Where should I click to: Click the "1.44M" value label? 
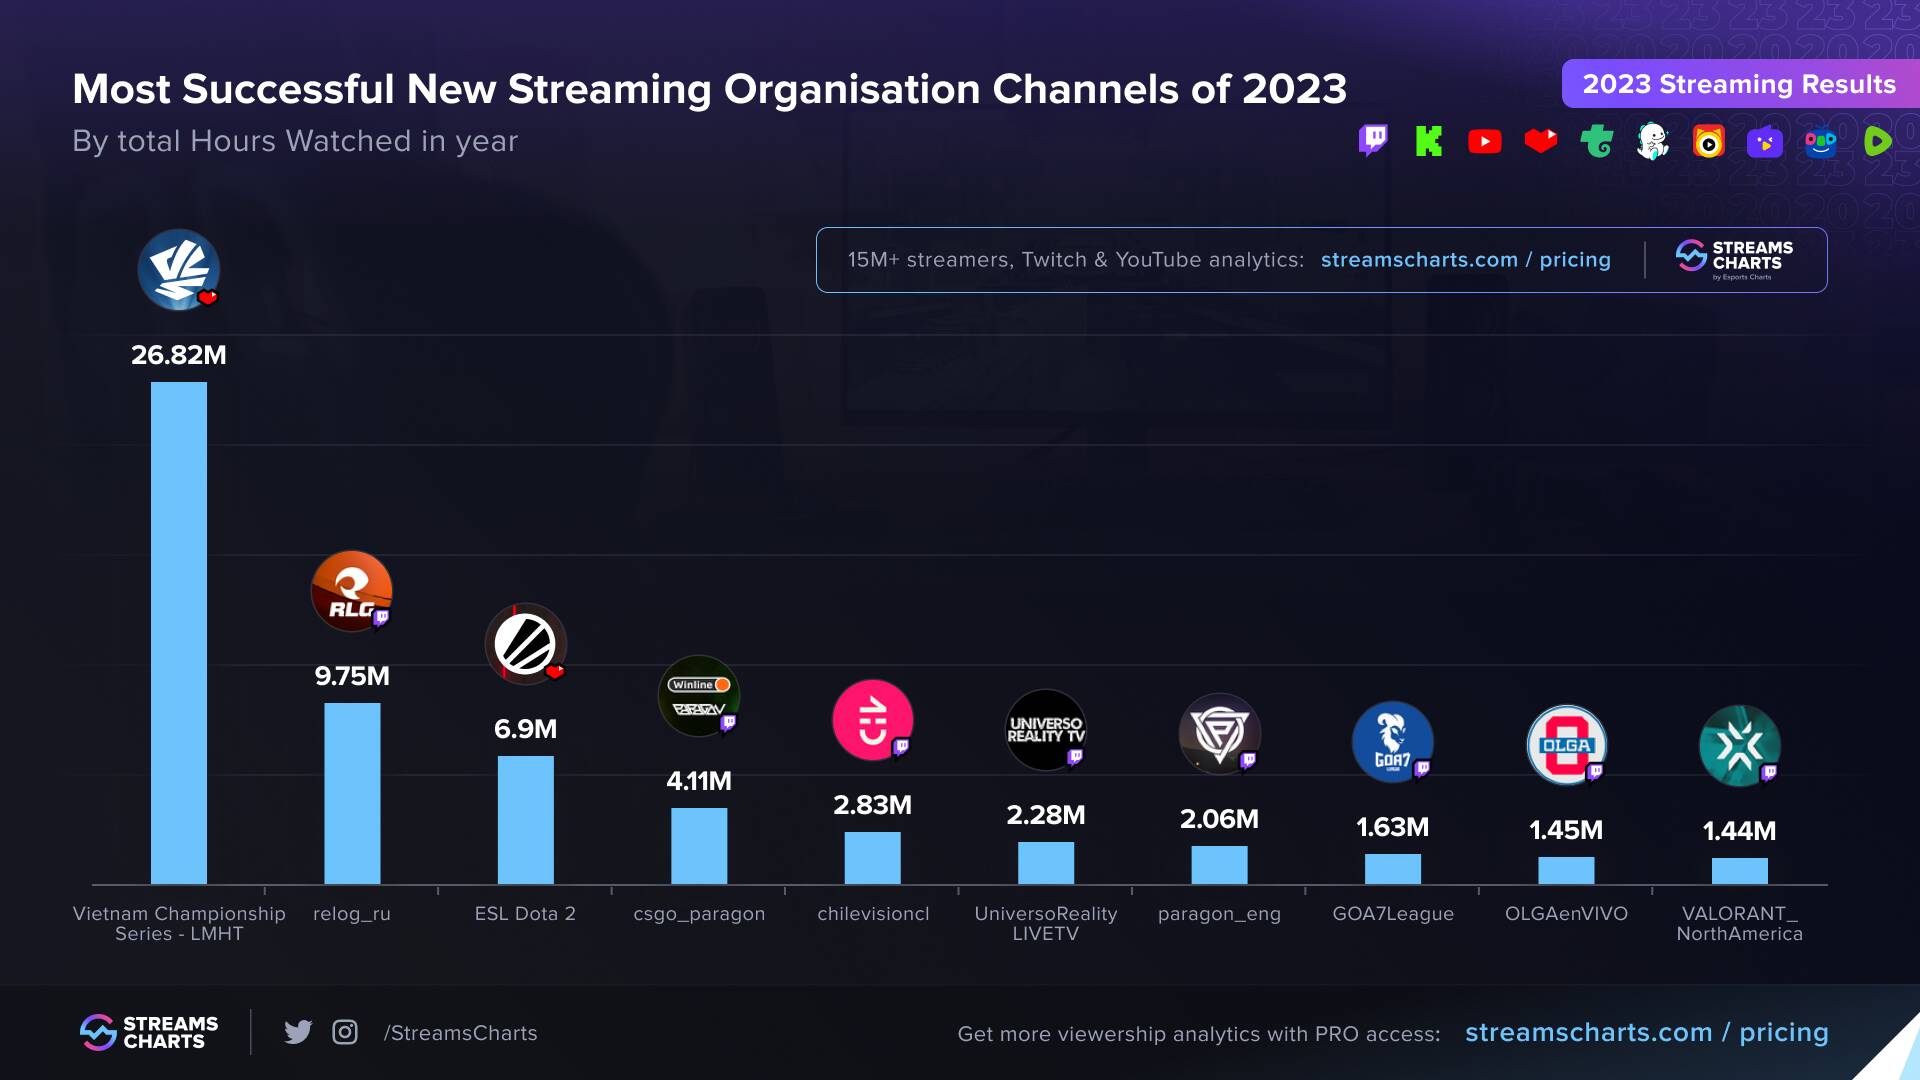1740,831
